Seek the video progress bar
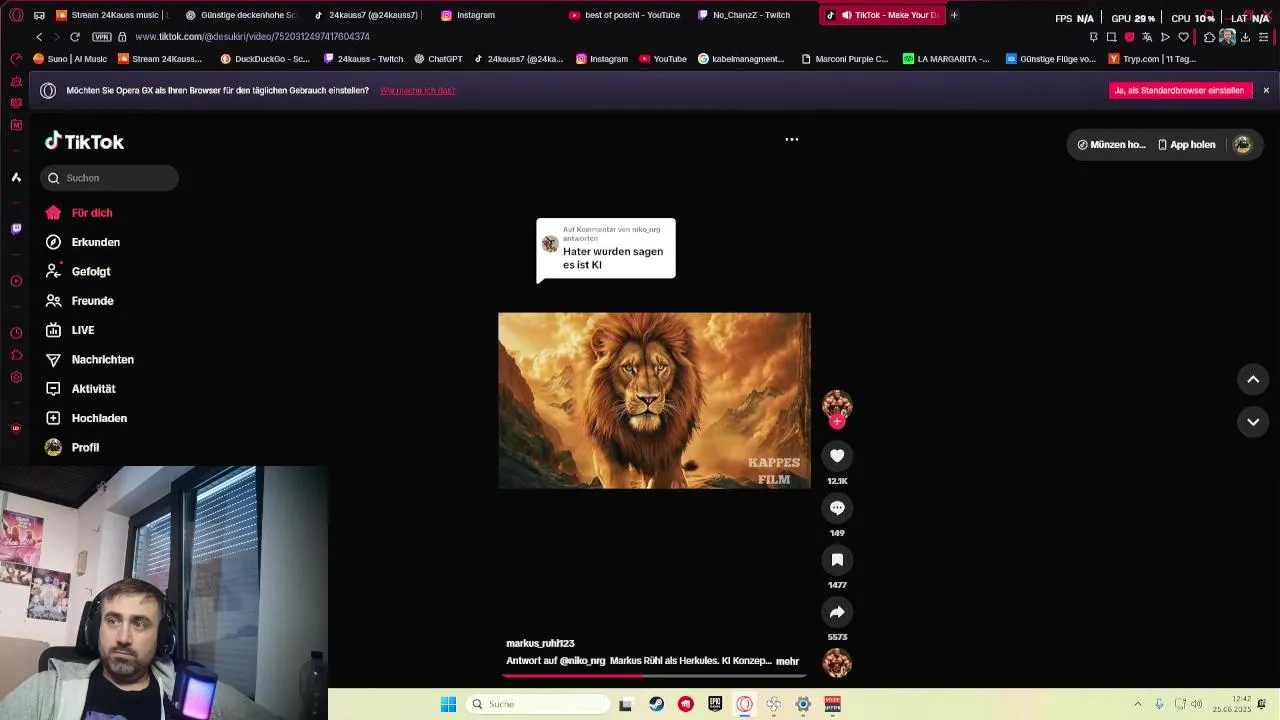The width and height of the screenshot is (1280, 720). pos(654,676)
